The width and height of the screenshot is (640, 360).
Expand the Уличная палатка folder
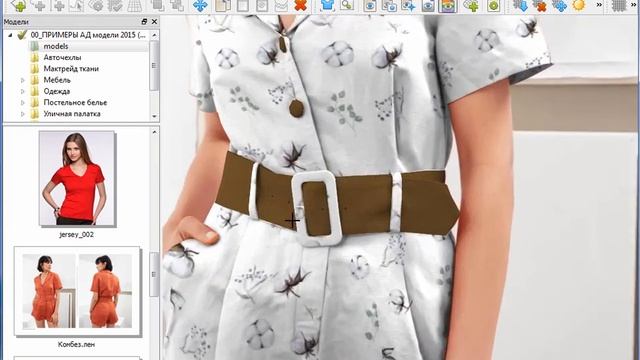coord(23,114)
